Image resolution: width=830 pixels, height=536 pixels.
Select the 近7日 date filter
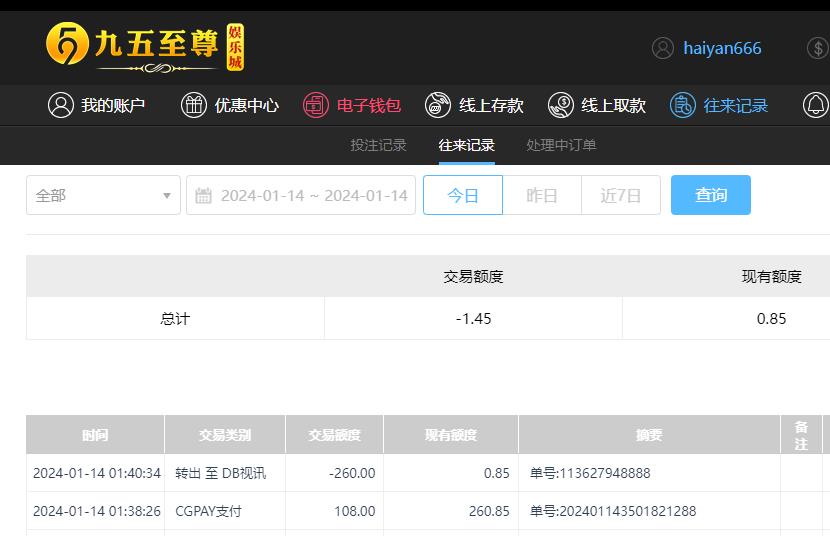coord(621,195)
